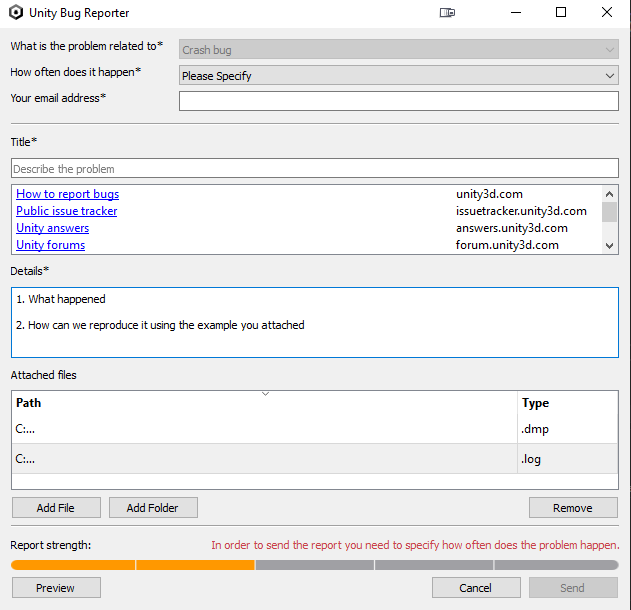Open the 'Unity answers' link

pyautogui.click(x=52, y=228)
